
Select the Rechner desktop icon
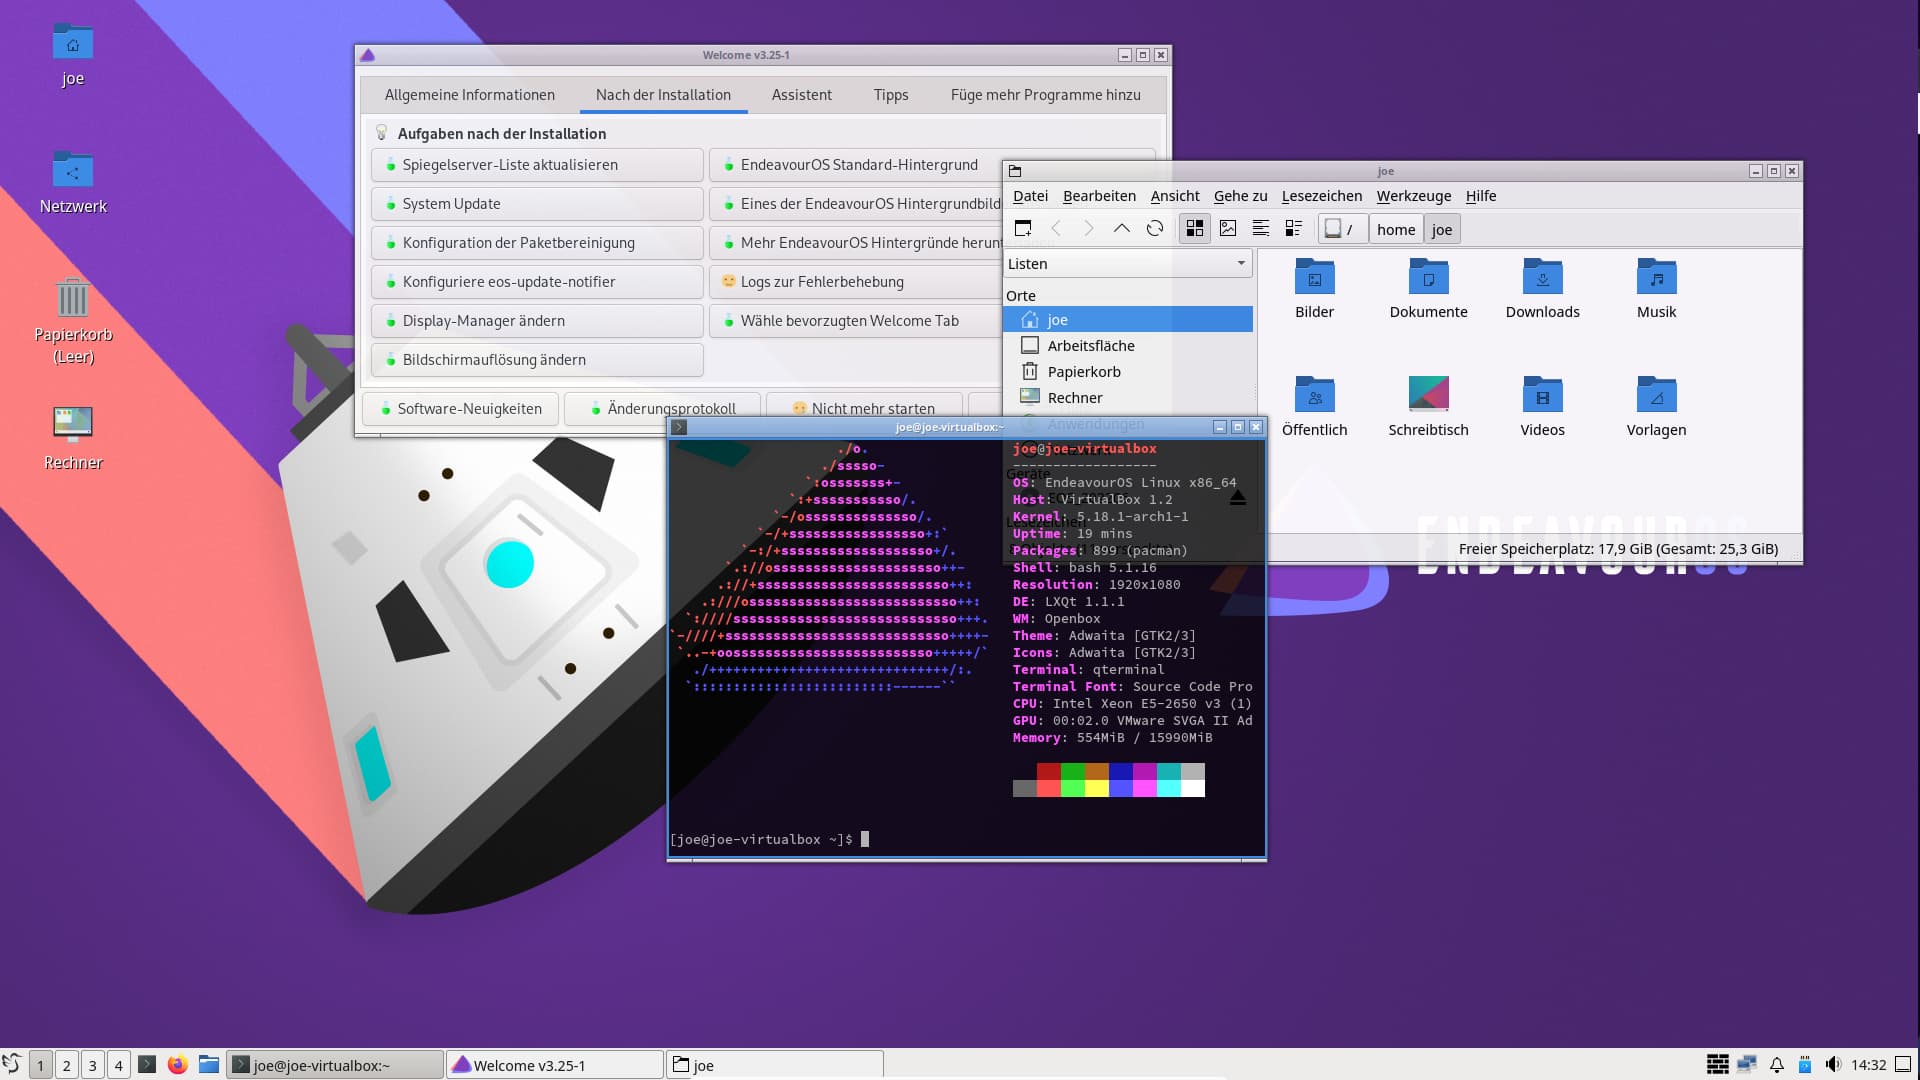point(73,438)
